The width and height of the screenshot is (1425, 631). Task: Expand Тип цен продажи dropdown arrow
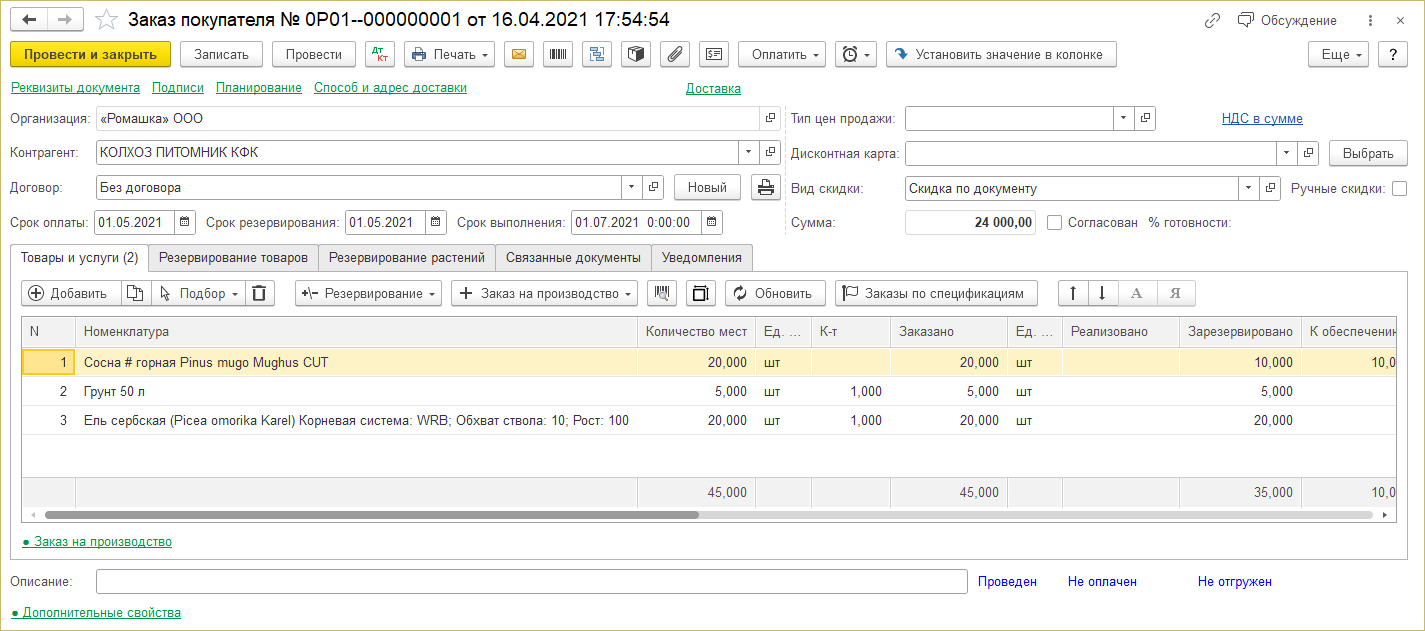(1124, 118)
